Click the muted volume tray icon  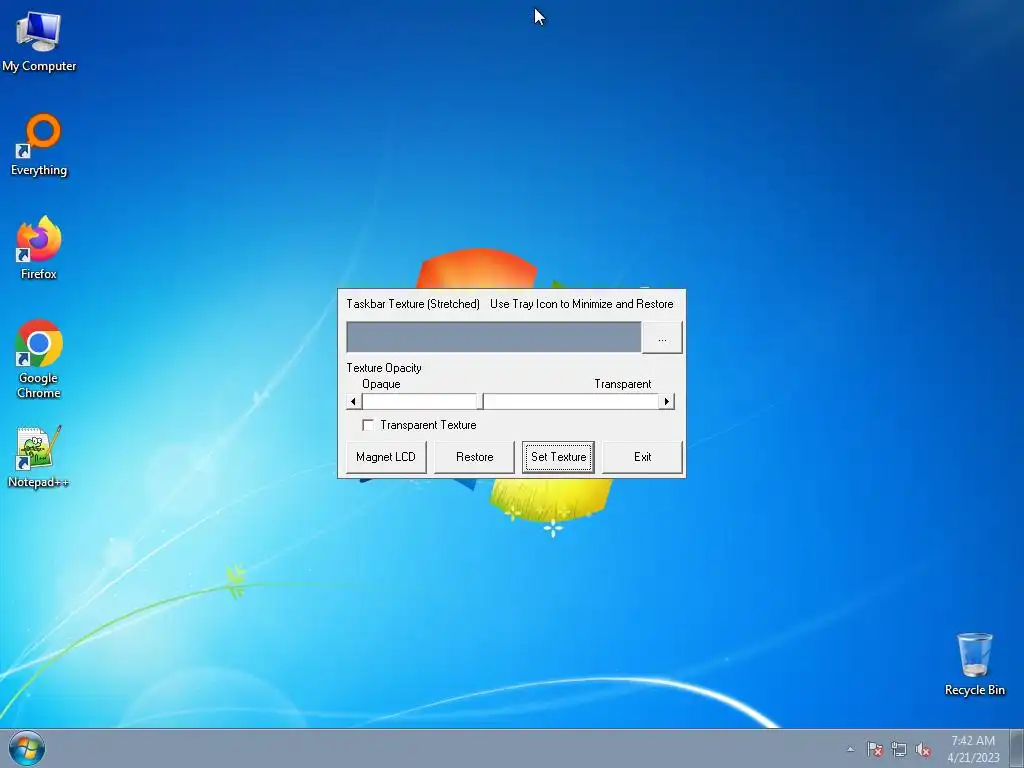[923, 750]
